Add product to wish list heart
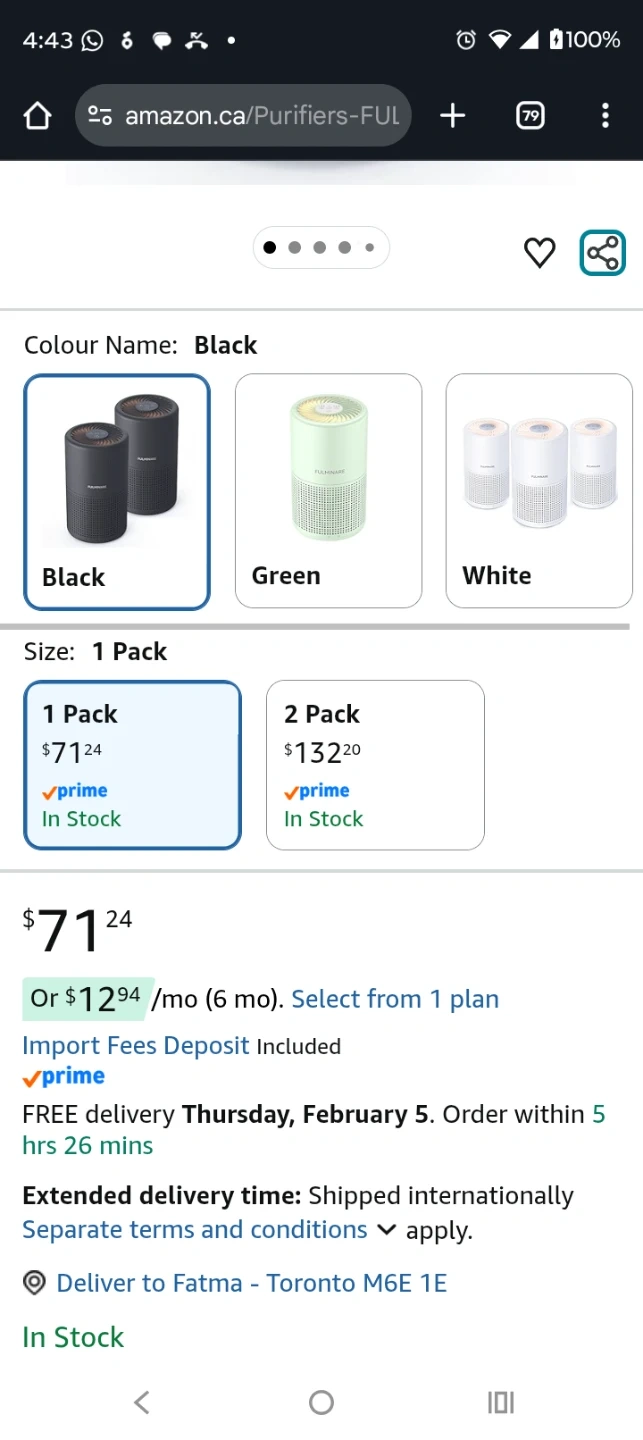Viewport: 643px width, 1440px height. (539, 252)
